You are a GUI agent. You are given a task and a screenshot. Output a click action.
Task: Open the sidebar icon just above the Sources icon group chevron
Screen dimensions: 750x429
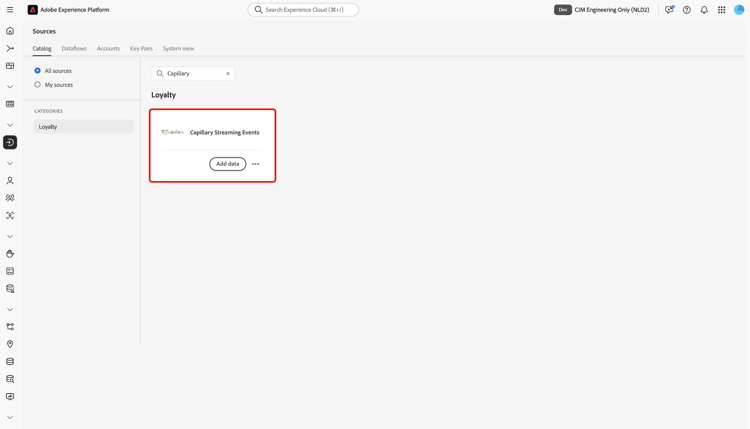pos(10,104)
